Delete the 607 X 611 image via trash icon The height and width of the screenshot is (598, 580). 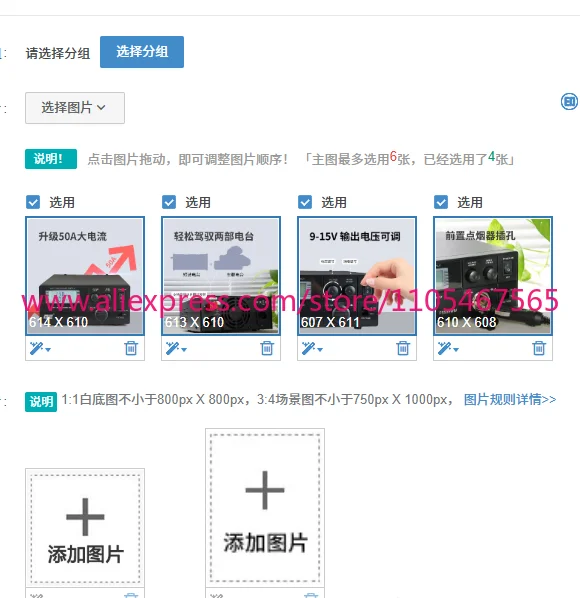click(403, 348)
